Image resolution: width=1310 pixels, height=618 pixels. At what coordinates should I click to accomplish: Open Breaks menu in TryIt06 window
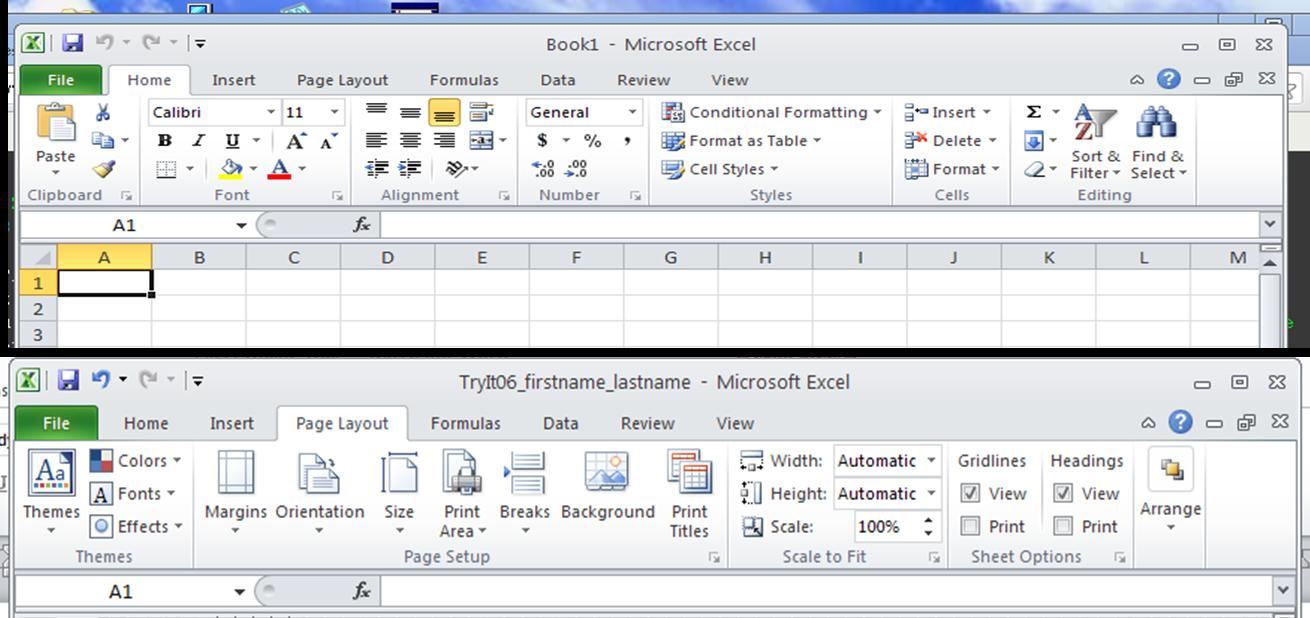point(525,491)
